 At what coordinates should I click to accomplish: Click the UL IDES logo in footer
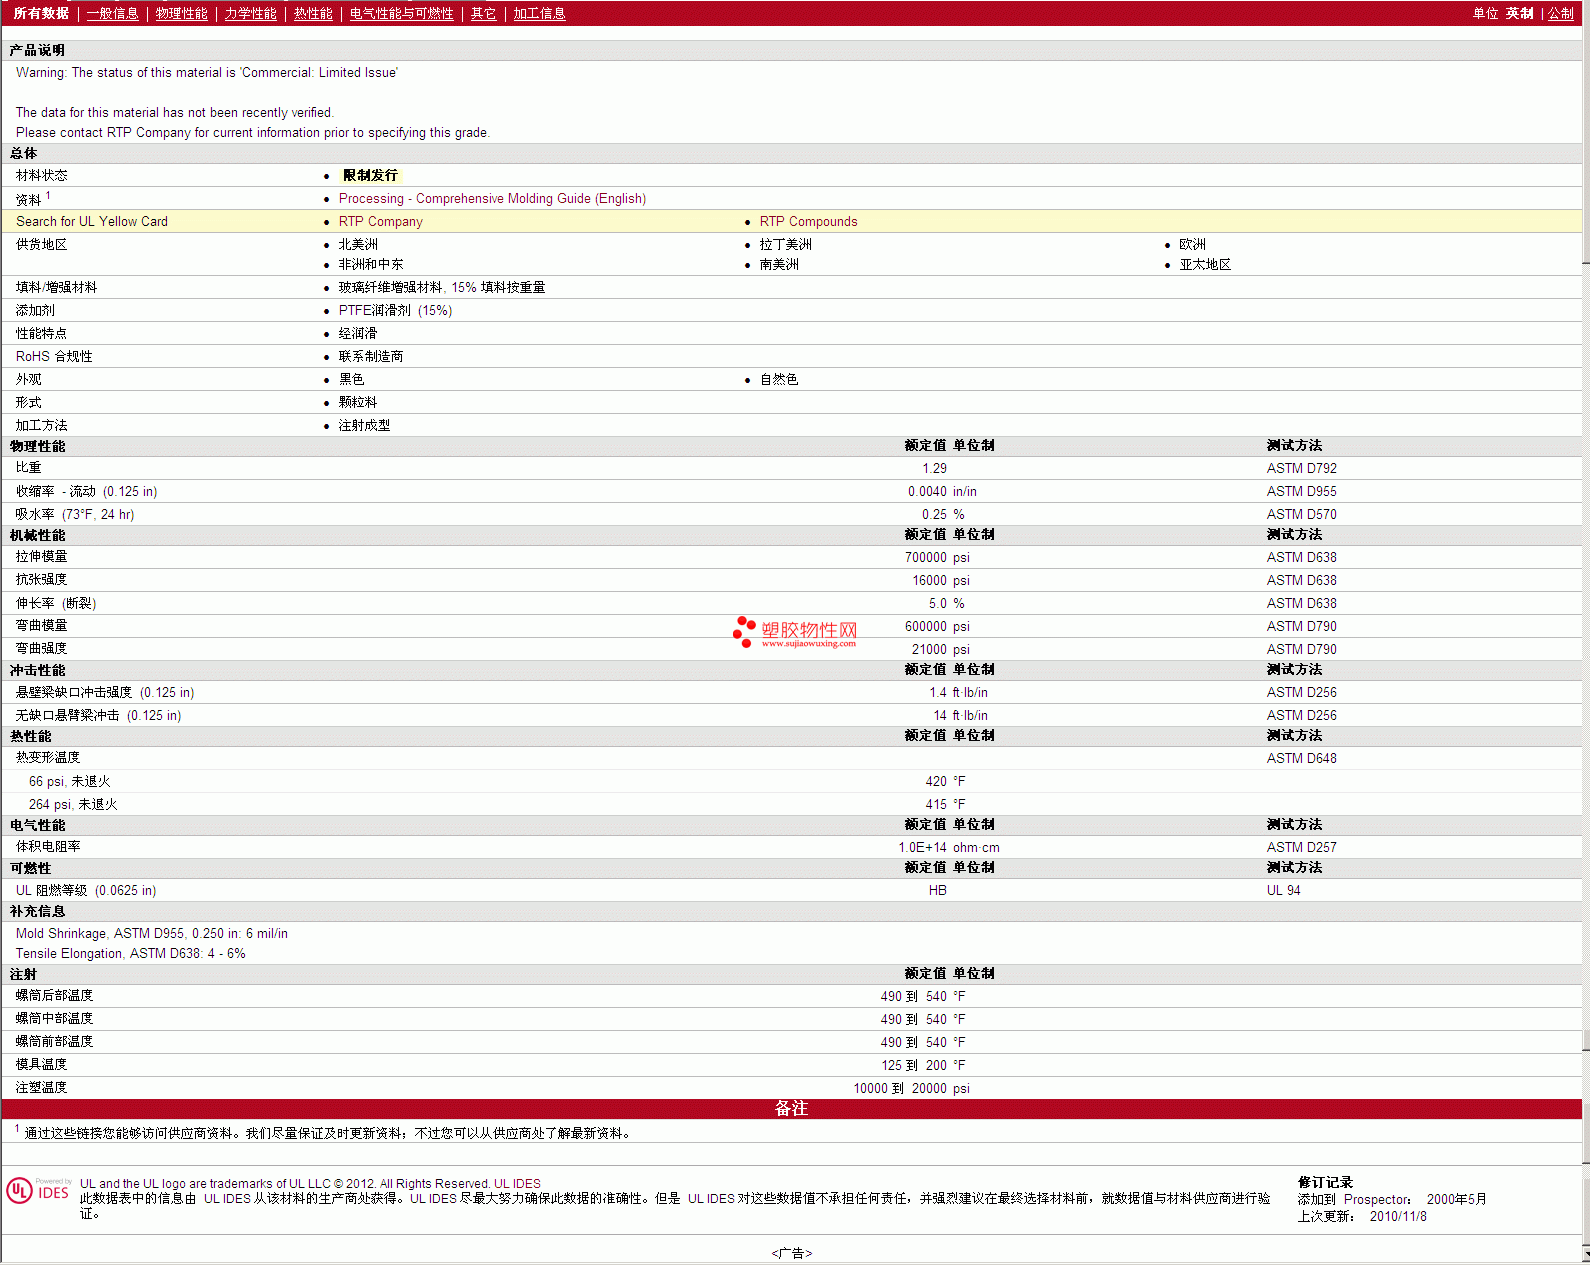[38, 1190]
